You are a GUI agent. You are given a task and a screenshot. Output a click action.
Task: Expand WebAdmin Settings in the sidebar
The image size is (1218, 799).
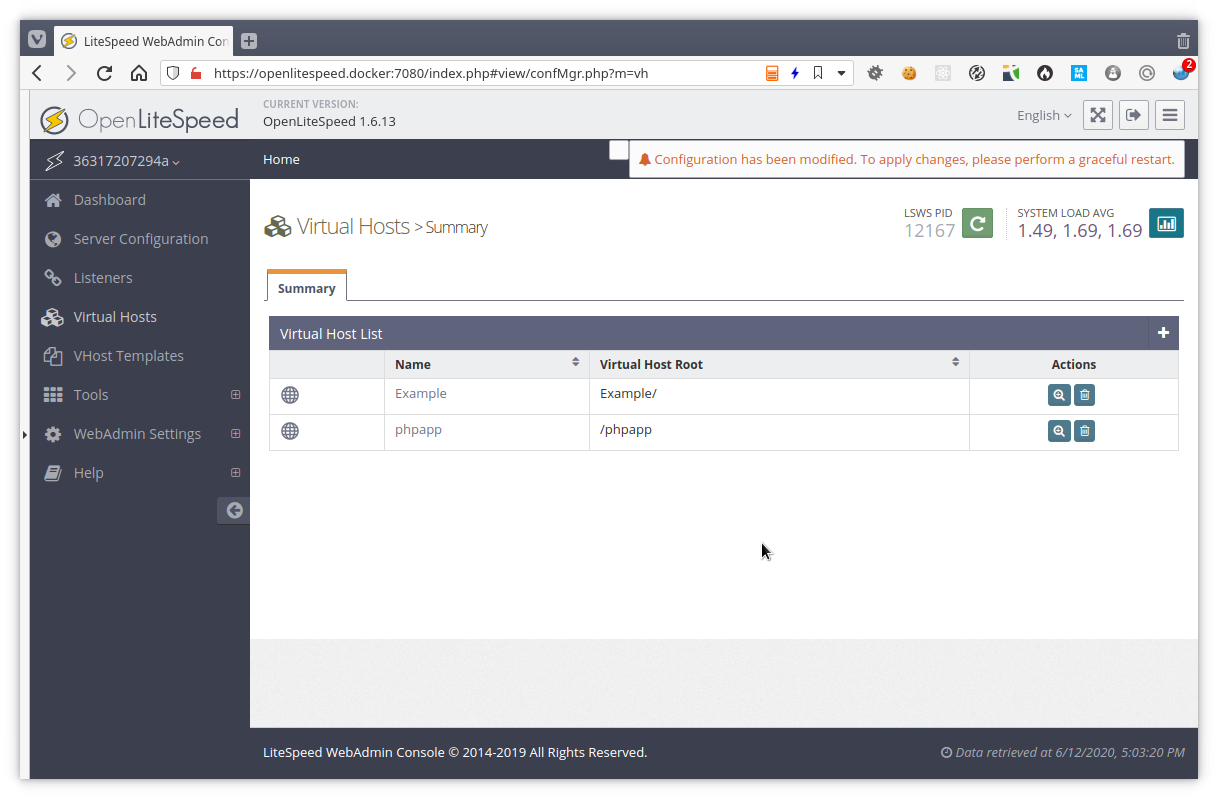pyautogui.click(x=236, y=433)
